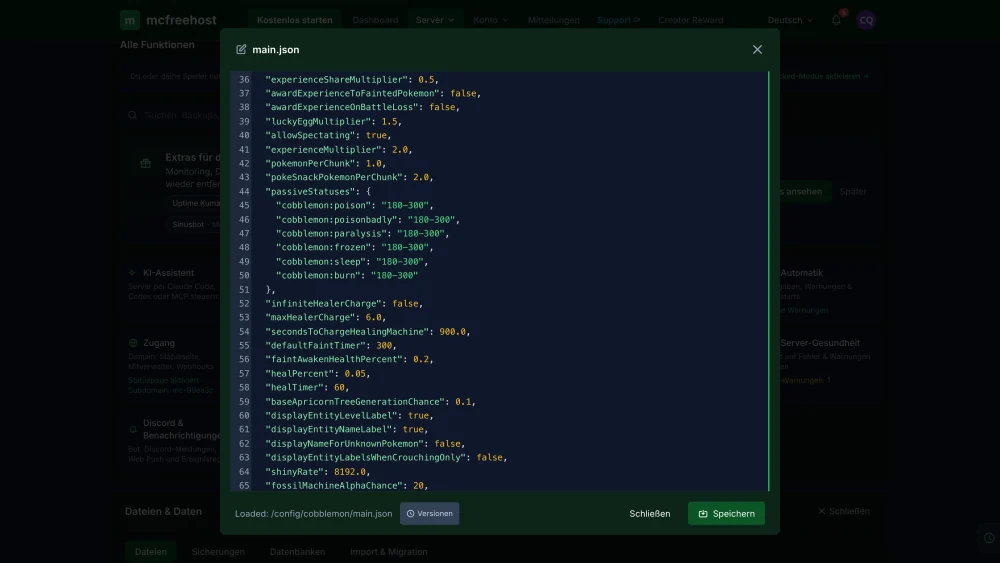
Task: Save the file with Speichern button
Action: (x=726, y=513)
